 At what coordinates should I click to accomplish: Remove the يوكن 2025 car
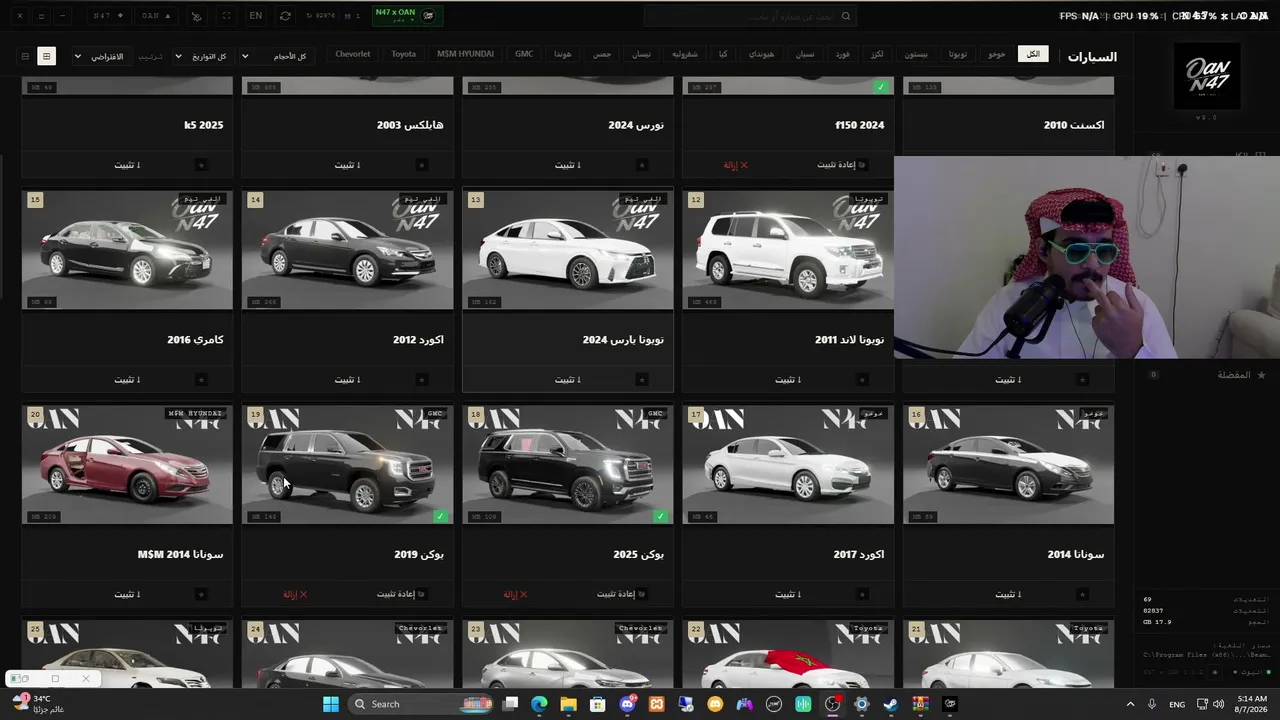tap(516, 594)
